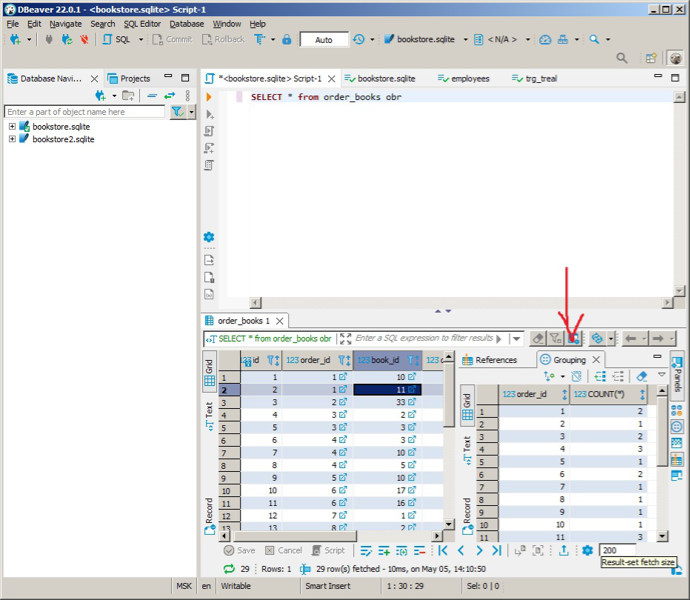Viewport: 690px width, 600px height.
Task: Click the Rollback button in toolbar
Action: click(223, 40)
